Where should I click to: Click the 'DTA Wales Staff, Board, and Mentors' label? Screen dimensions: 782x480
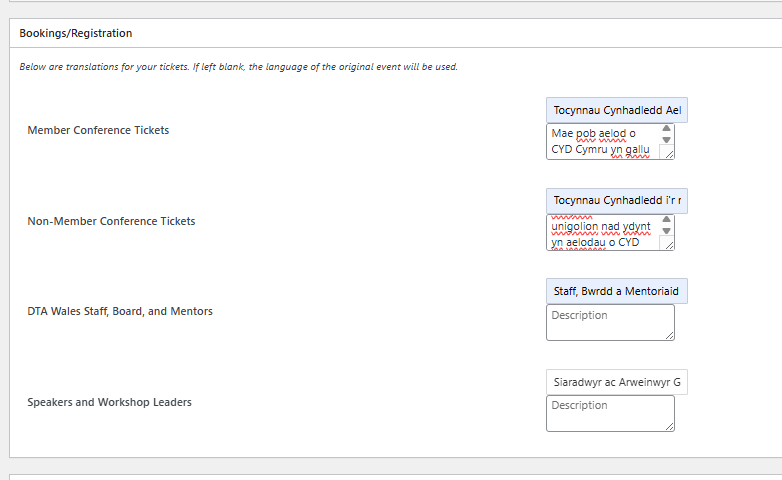tap(120, 311)
